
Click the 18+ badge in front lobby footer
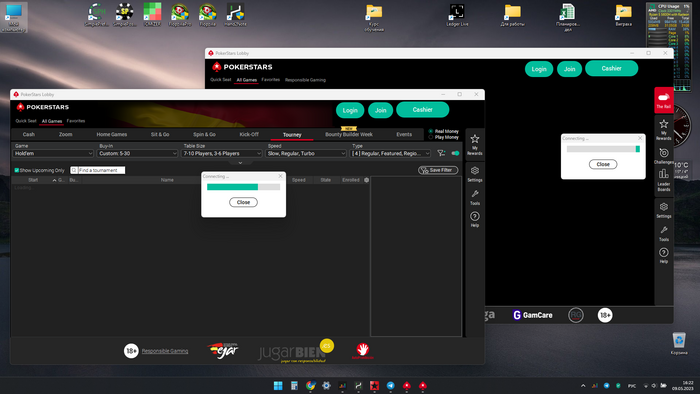pyautogui.click(x=131, y=351)
